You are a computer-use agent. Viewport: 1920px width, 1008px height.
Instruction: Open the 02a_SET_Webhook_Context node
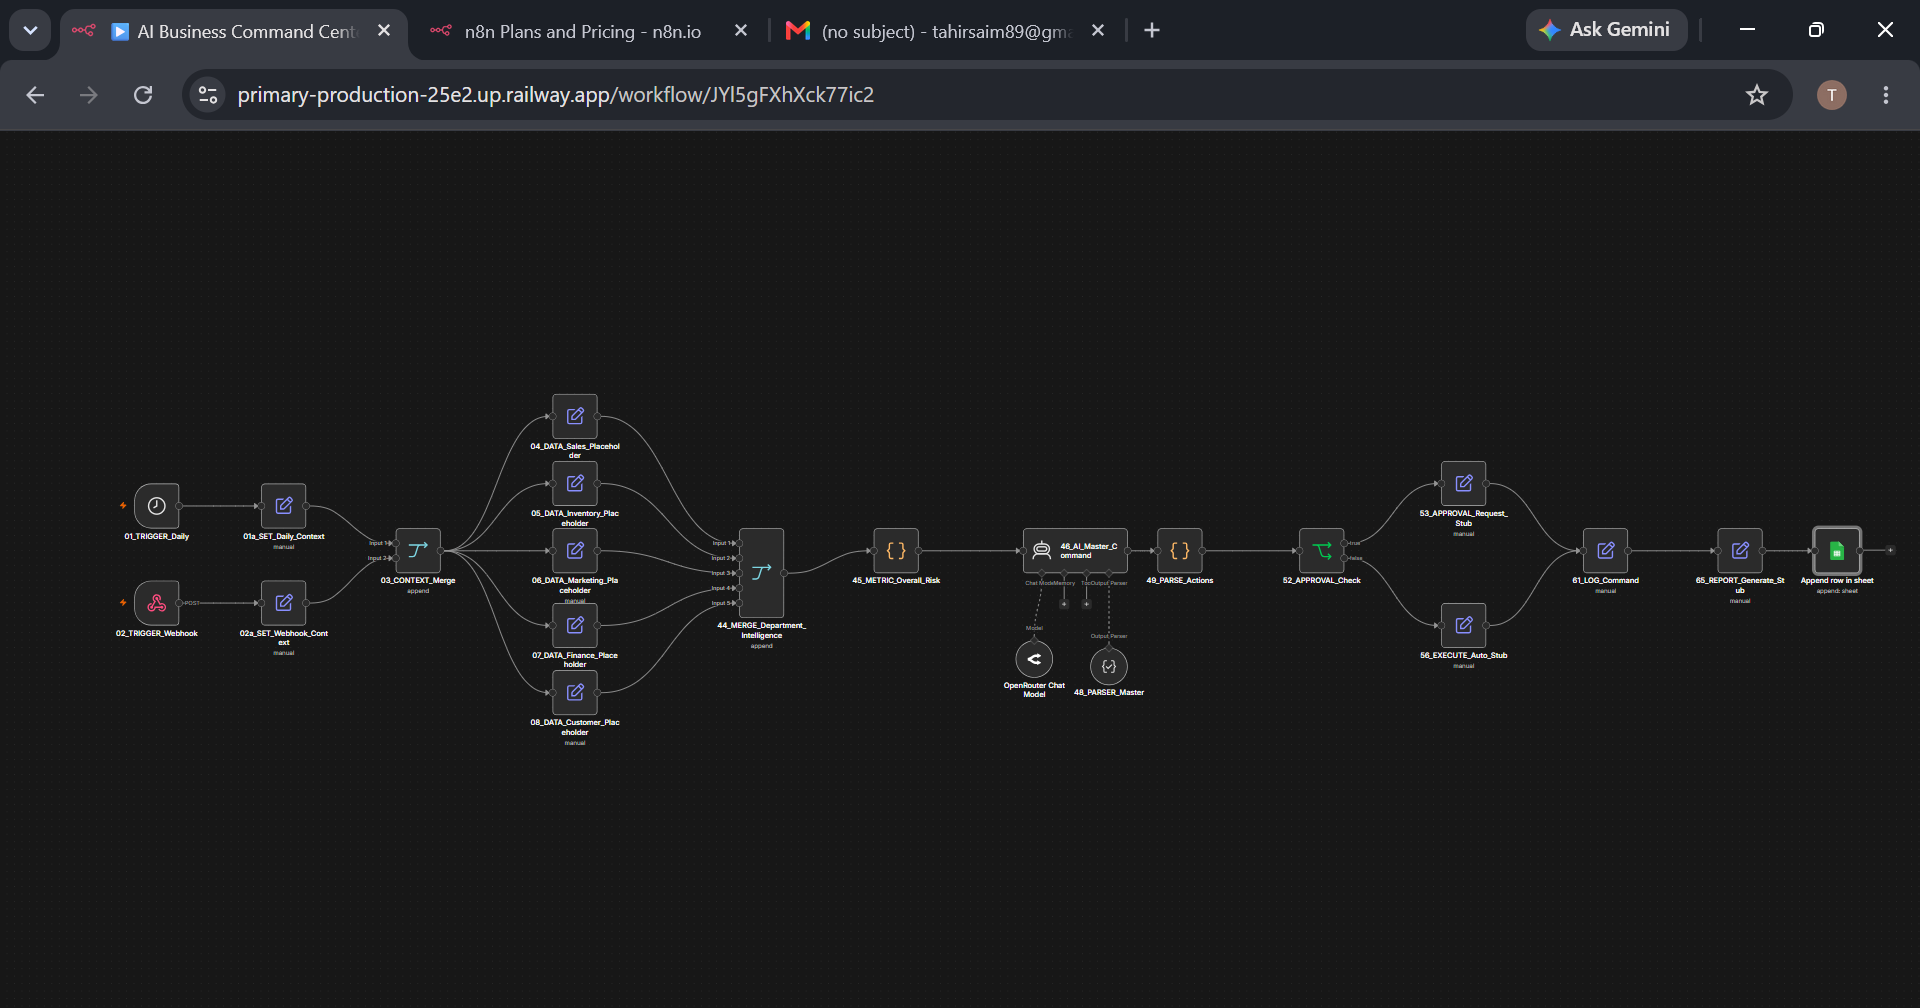284,603
